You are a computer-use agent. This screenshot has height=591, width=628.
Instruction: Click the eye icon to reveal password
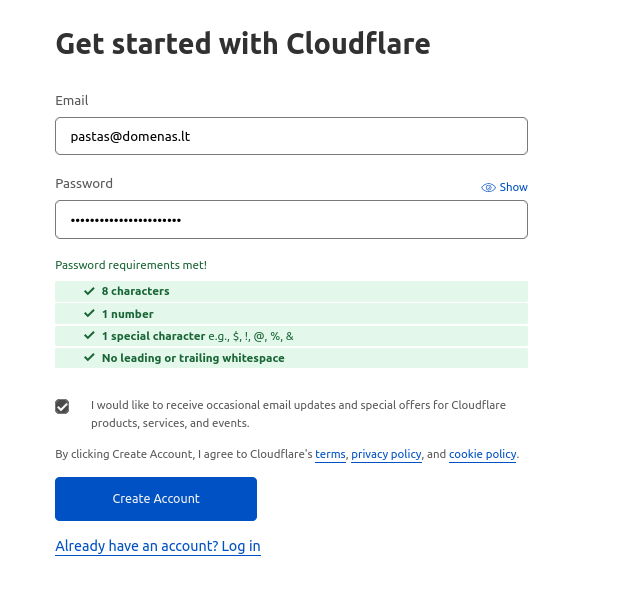click(488, 188)
